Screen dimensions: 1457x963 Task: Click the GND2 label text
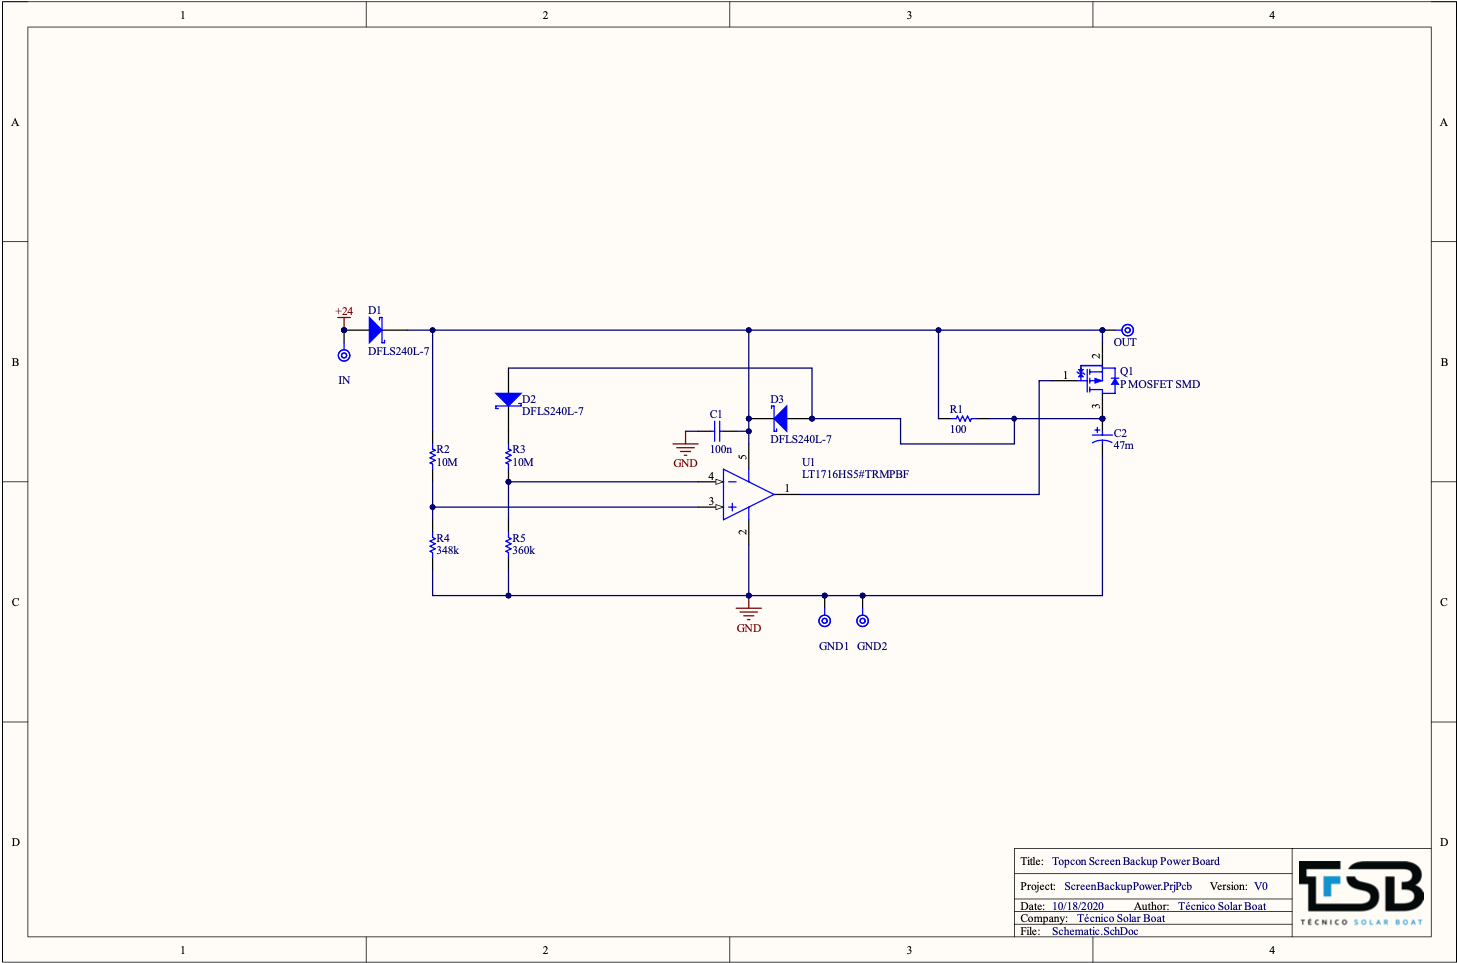pos(871,646)
